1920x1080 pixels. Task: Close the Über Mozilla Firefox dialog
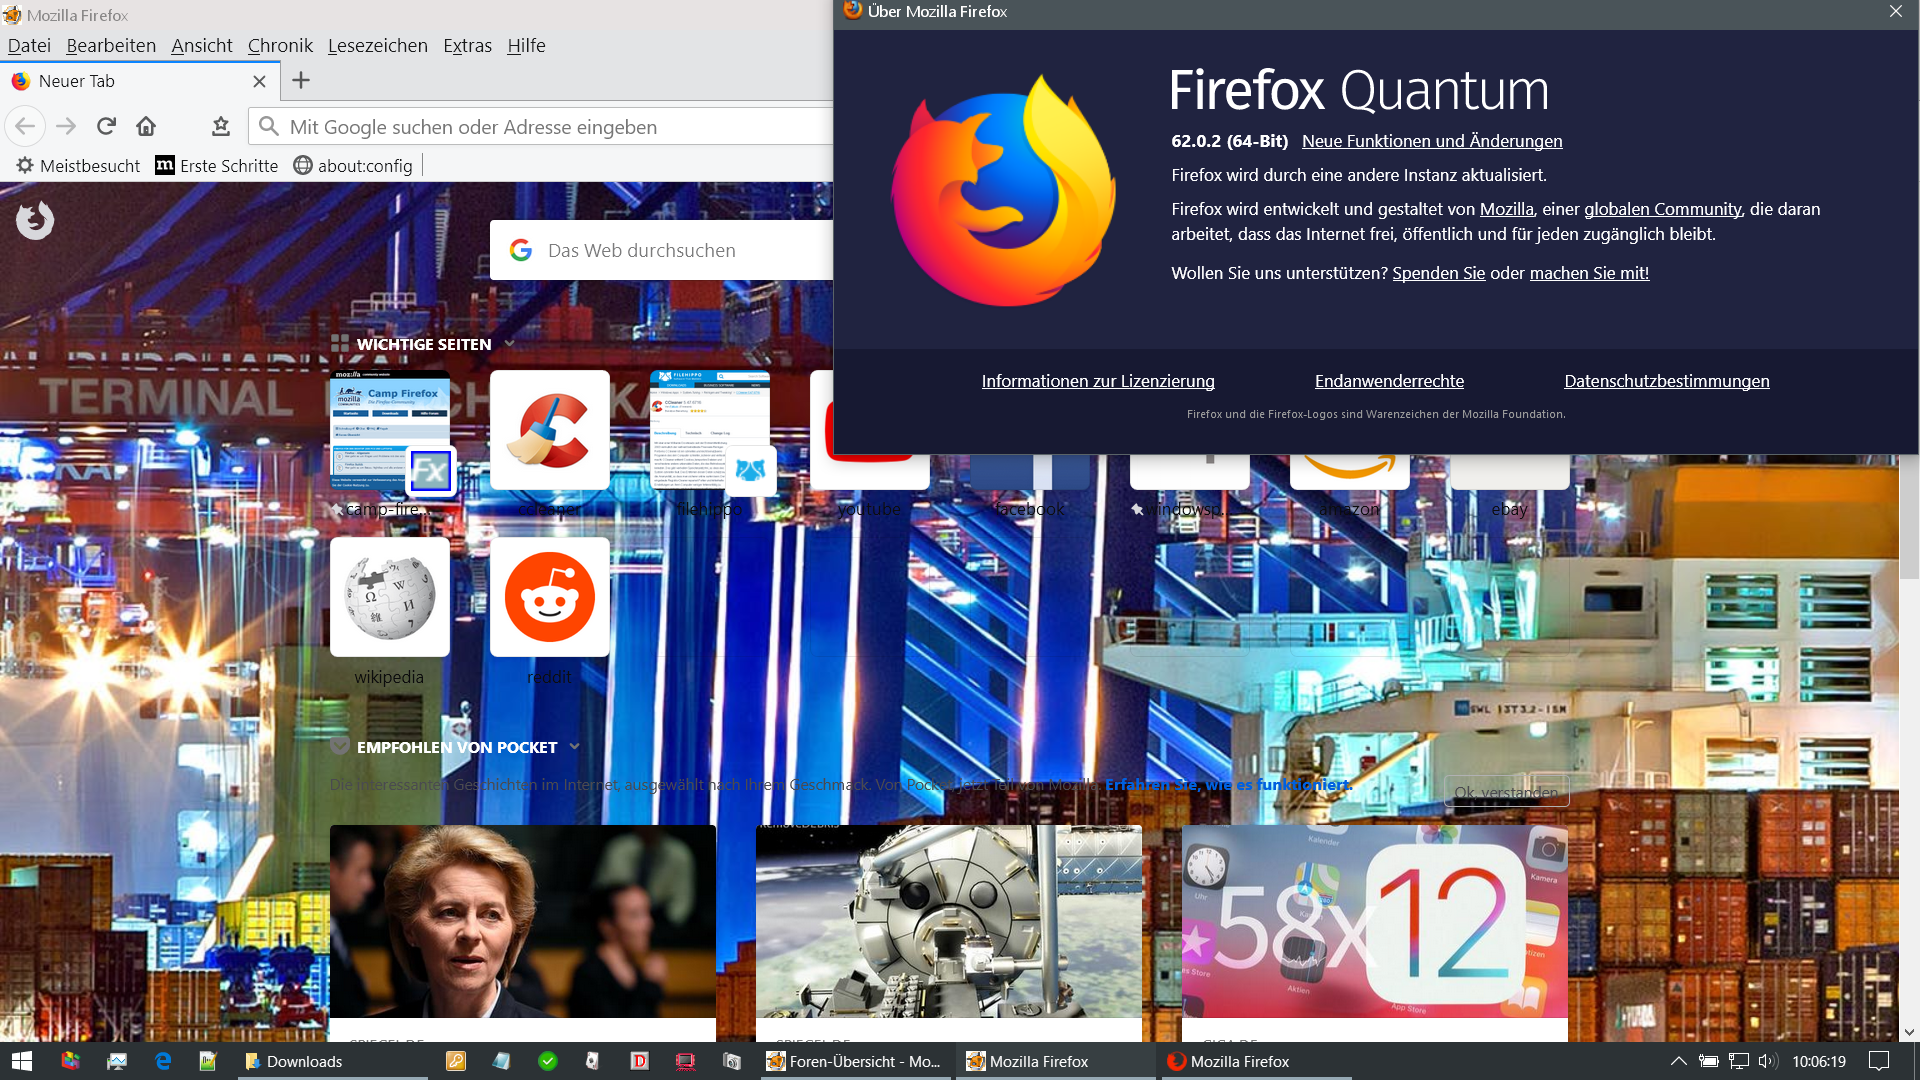point(1896,11)
